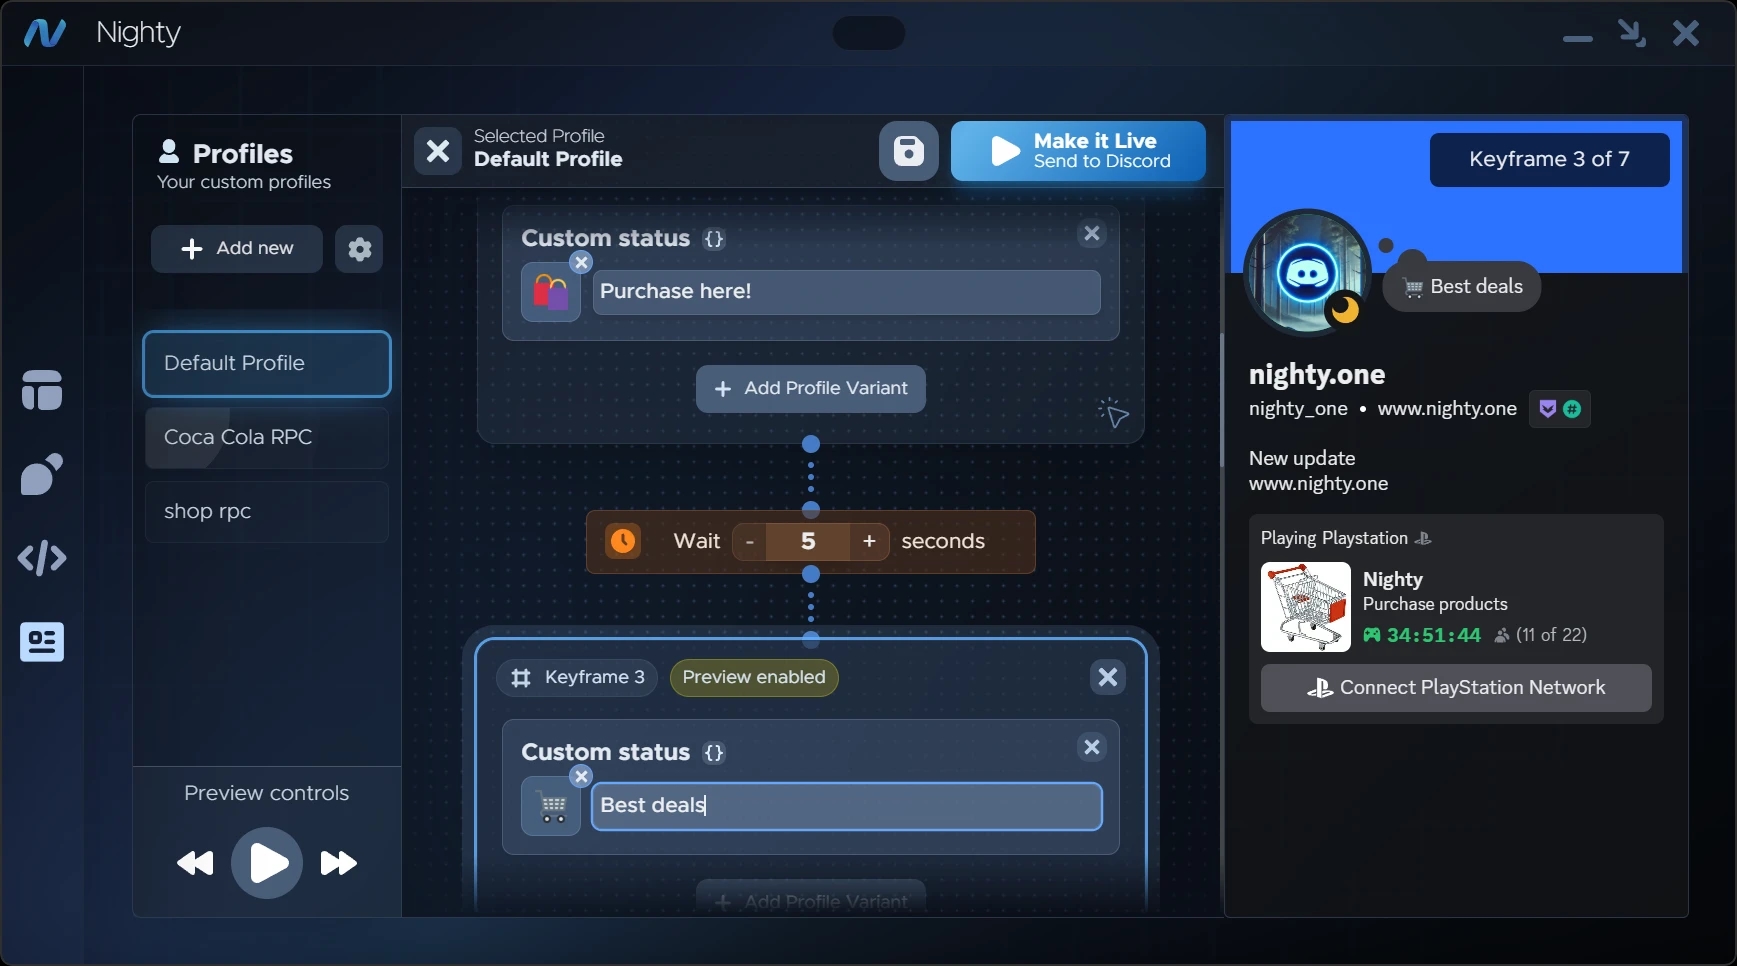The image size is (1737, 966).
Task: Open the dashboard layout sidebar icon
Action: pyautogui.click(x=42, y=390)
